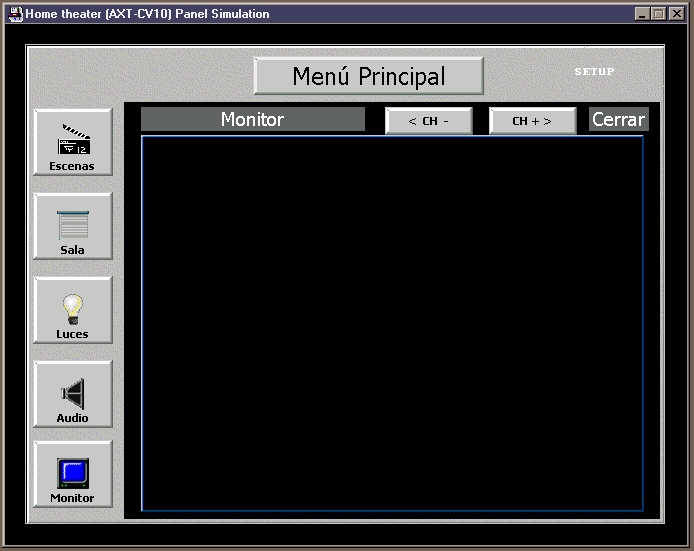The image size is (694, 551).
Task: Open the SETUP page
Action: click(x=594, y=72)
